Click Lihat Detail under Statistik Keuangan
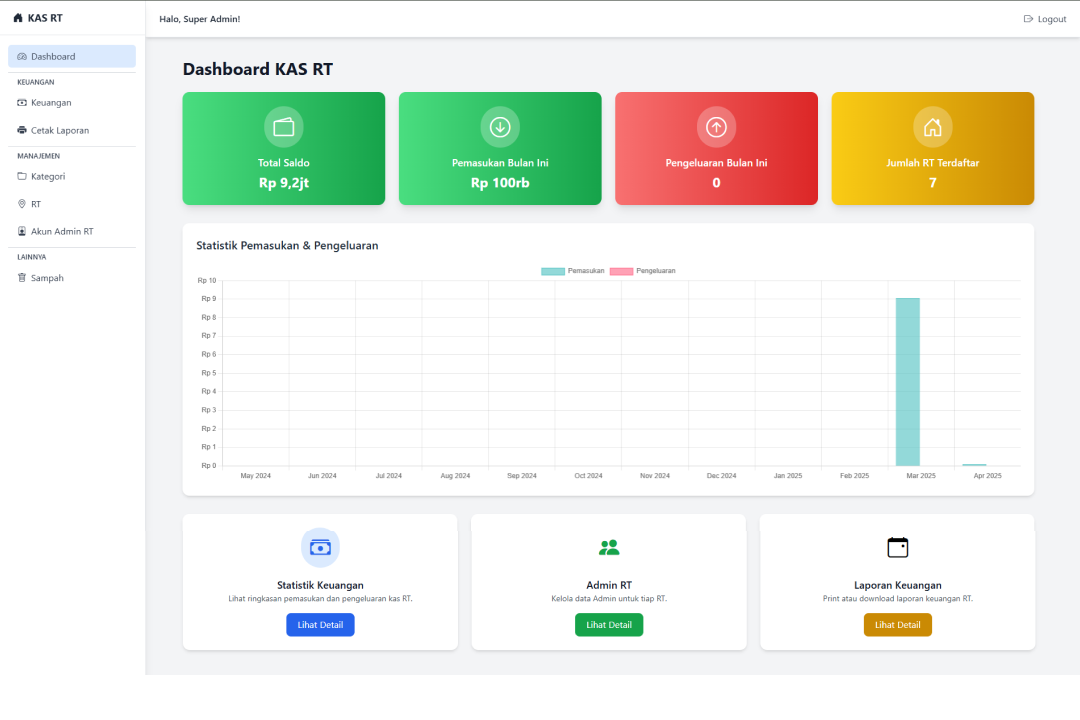1080x720 pixels. pos(320,624)
